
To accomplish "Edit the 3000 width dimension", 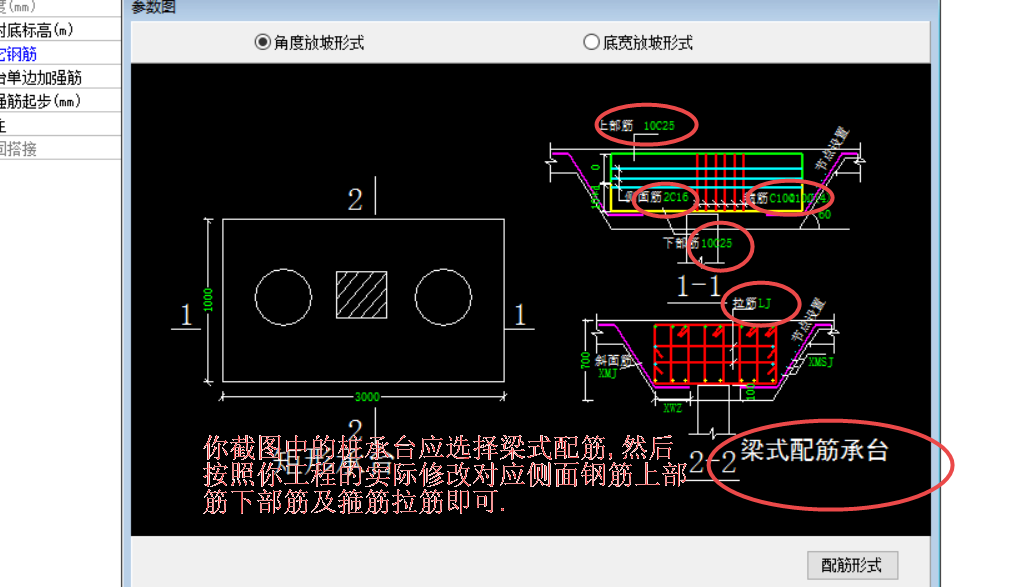I will click(x=367, y=396).
